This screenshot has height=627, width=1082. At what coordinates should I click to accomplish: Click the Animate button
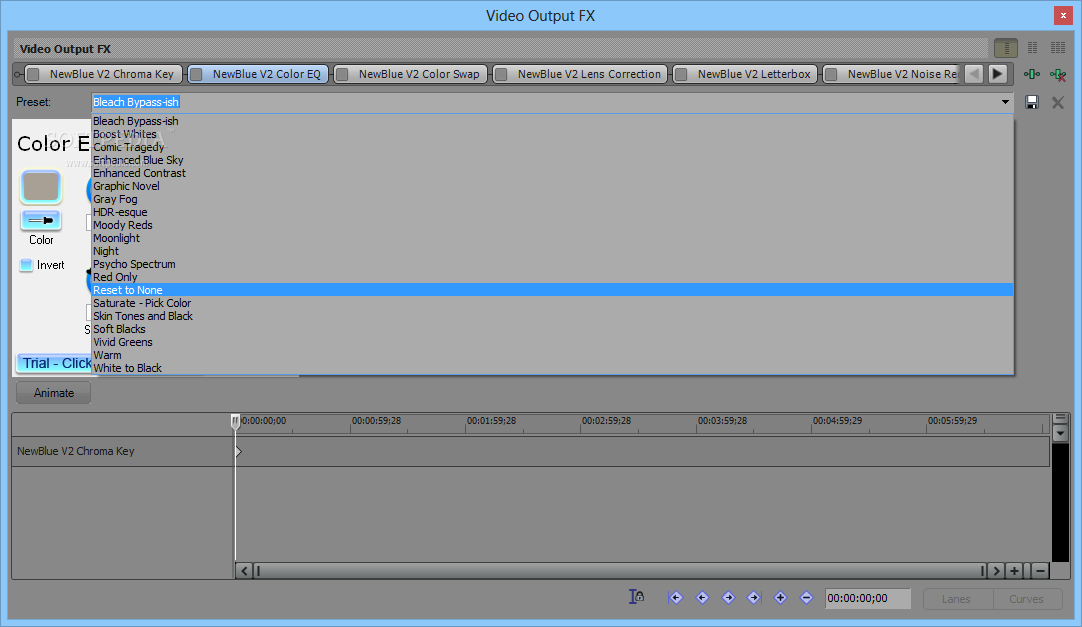(x=54, y=392)
